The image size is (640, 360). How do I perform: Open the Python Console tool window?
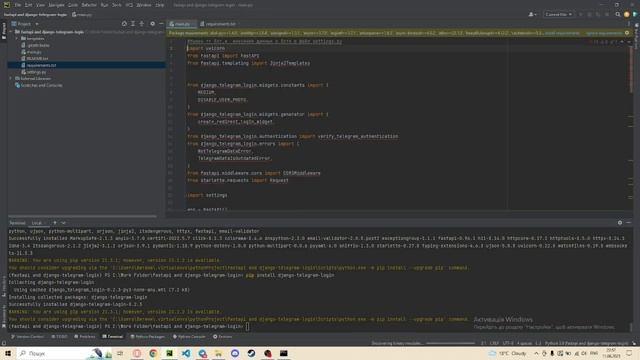[x=189, y=337]
